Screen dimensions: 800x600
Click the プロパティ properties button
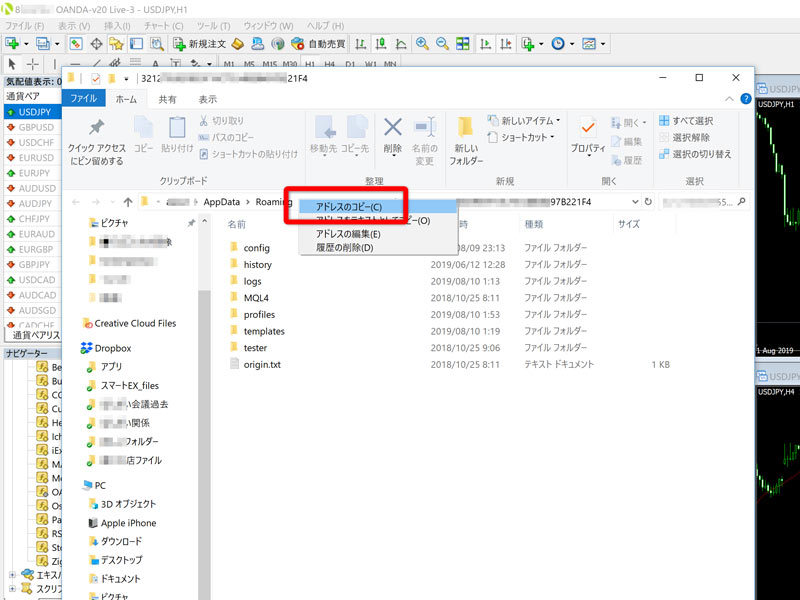tap(588, 136)
